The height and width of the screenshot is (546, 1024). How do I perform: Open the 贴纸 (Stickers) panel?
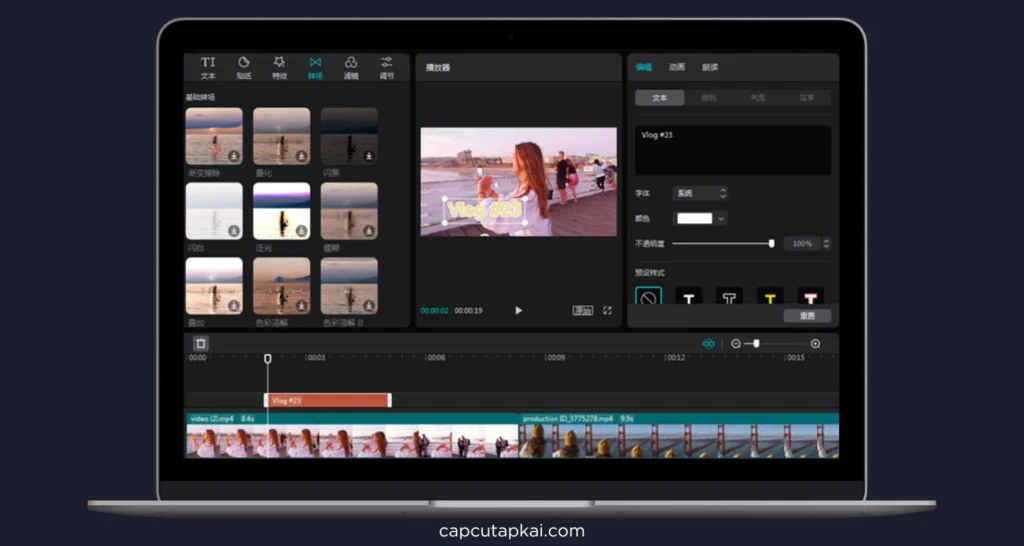(244, 67)
